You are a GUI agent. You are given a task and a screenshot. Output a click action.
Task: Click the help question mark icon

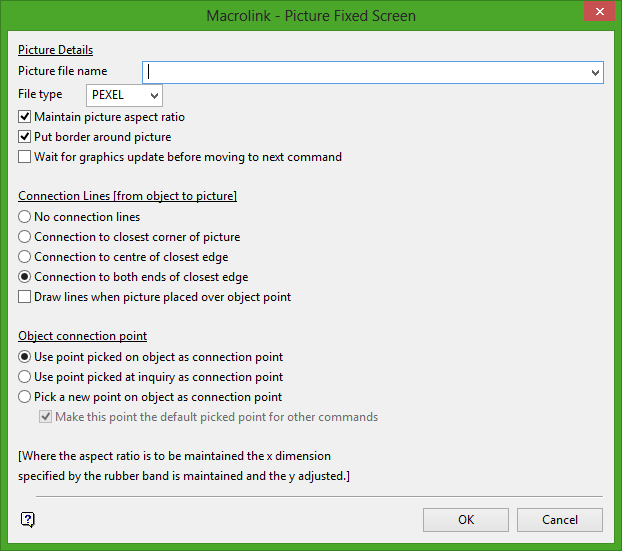coord(28,519)
